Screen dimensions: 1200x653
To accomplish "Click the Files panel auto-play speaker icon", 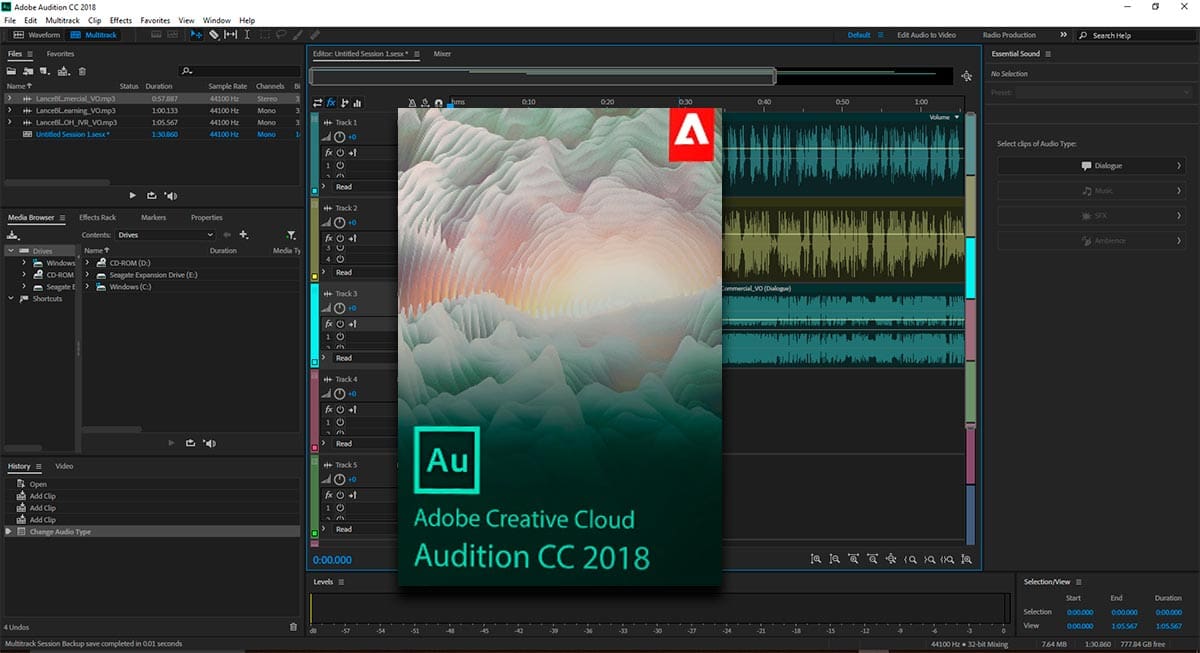I will (170, 196).
